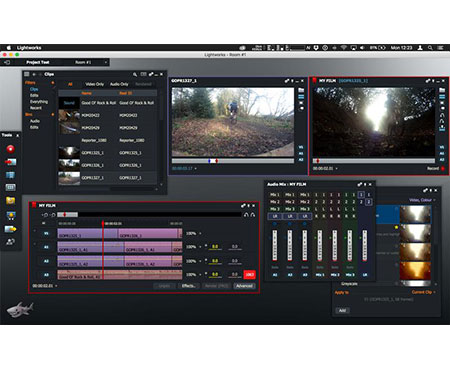Expand the Bins section in the Clips sidebar

[x=52, y=115]
